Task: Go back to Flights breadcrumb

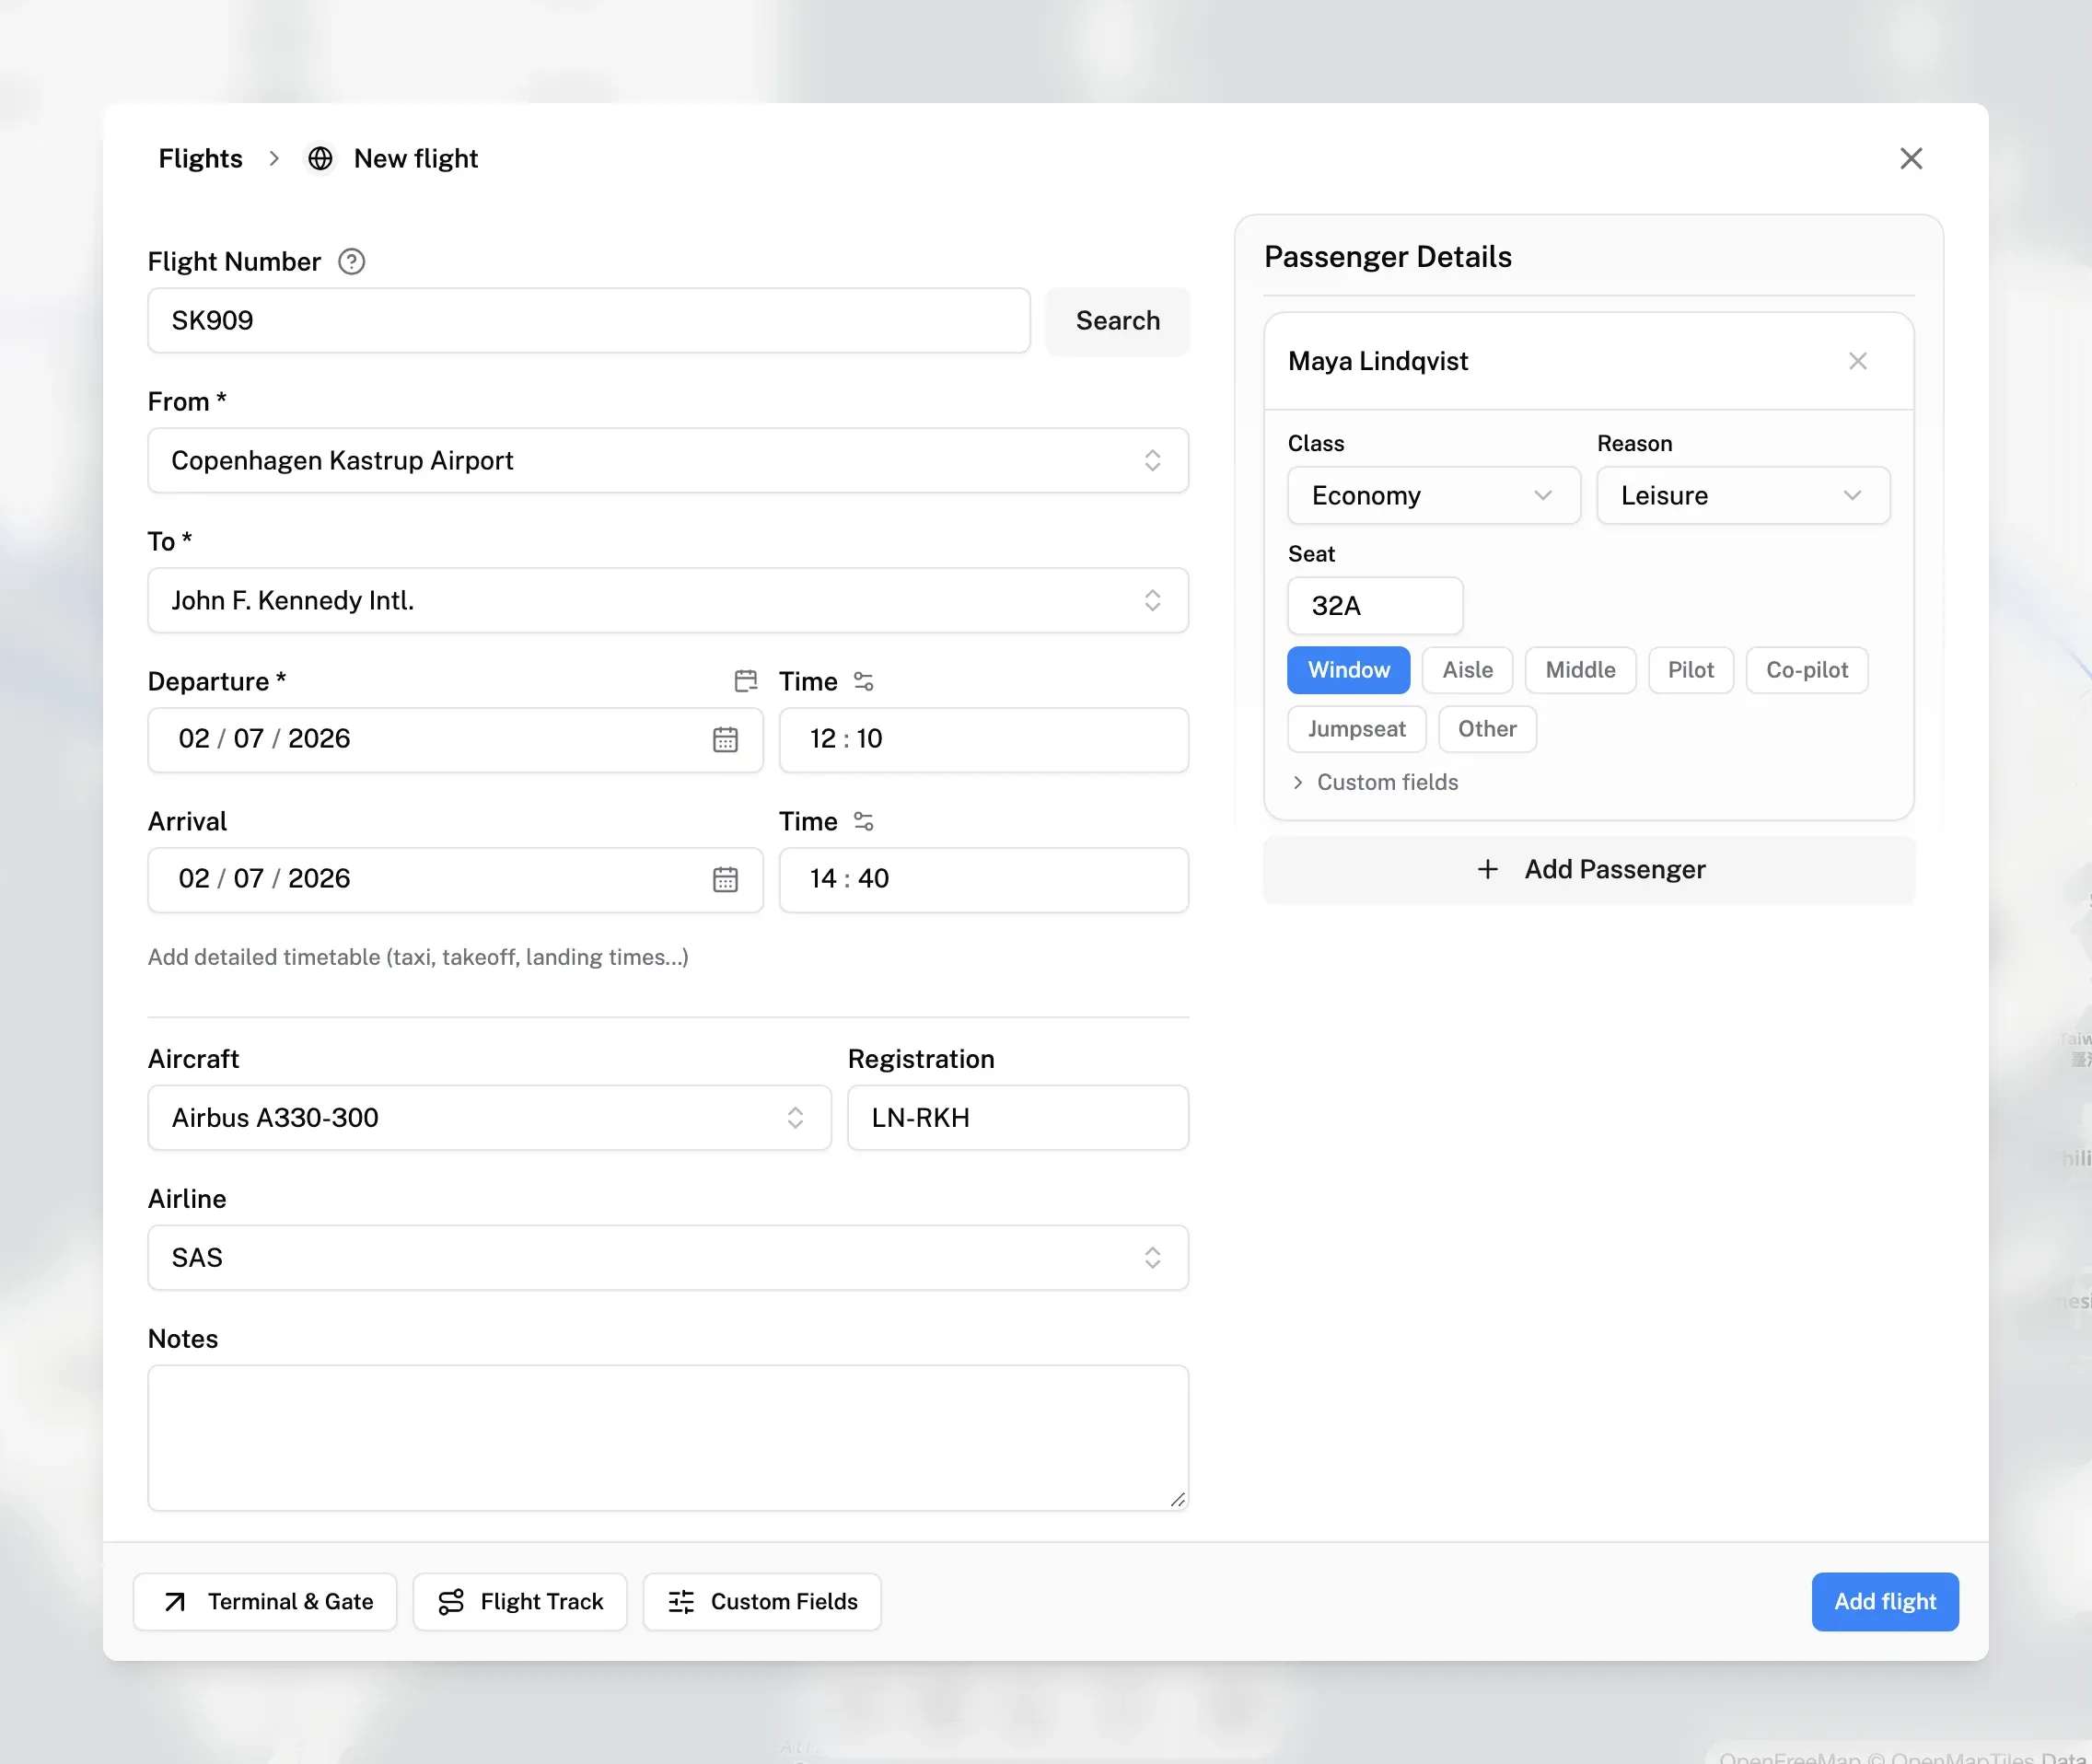Action: (200, 159)
